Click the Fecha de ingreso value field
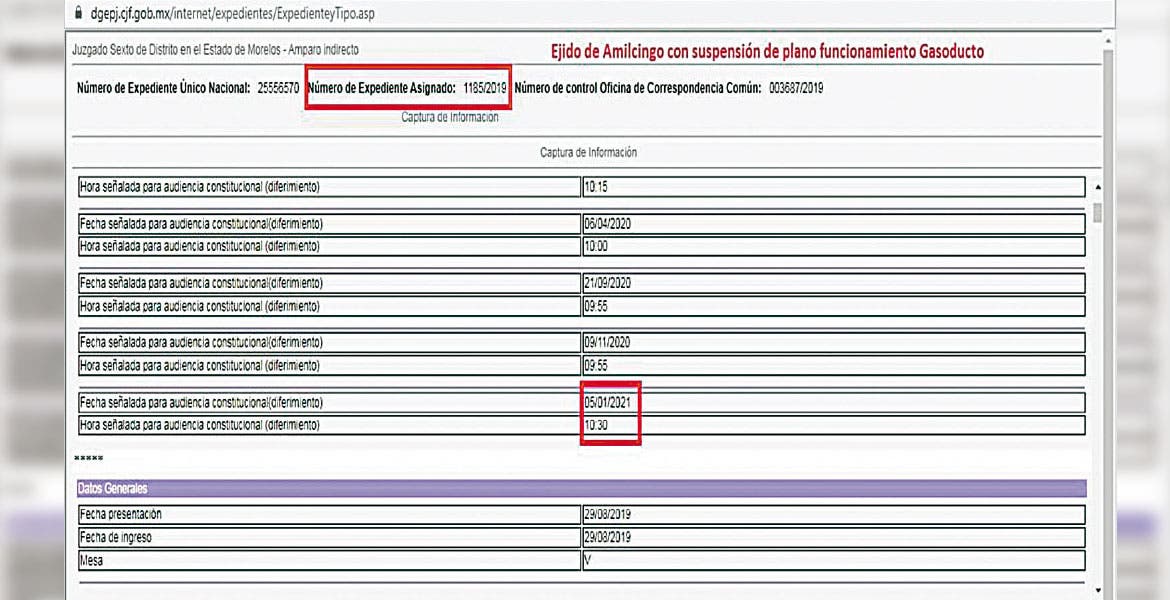 833,538
